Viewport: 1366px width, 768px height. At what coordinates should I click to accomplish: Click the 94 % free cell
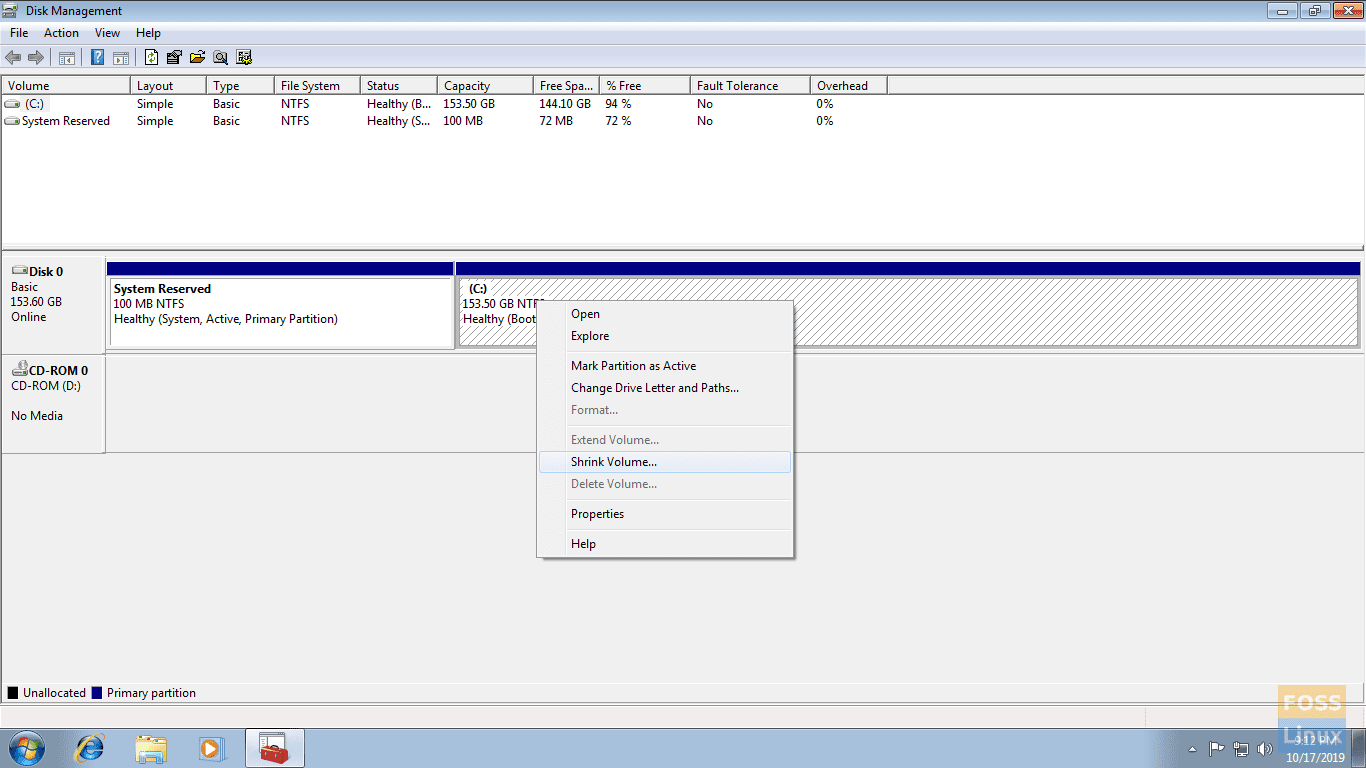(618, 104)
